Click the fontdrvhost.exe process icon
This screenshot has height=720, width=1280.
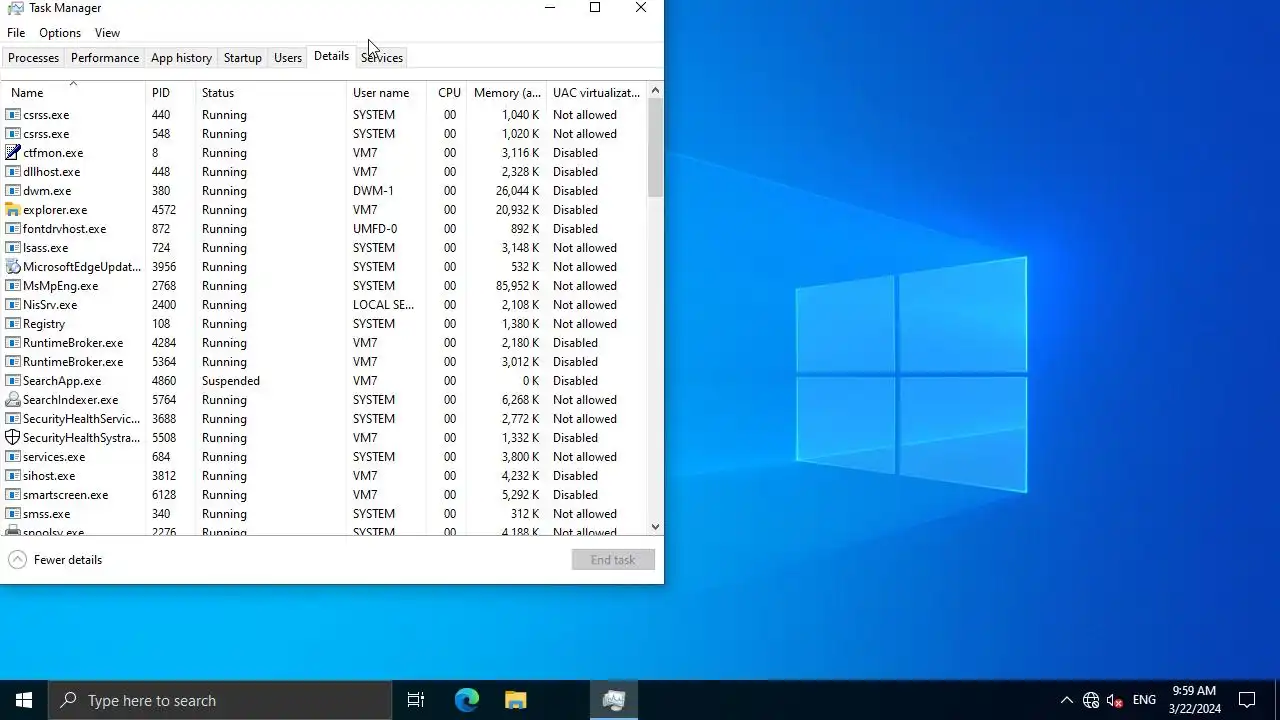(x=13, y=229)
